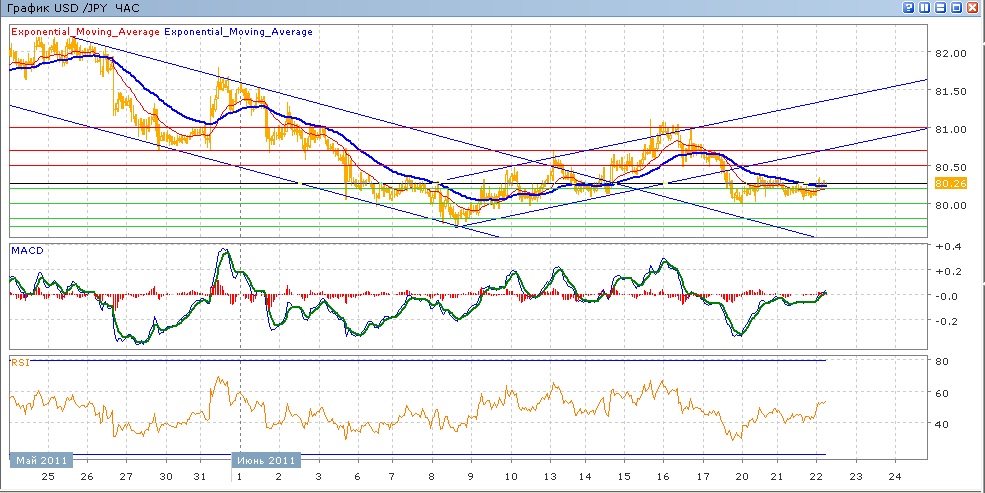Select the blue Exponential_Moving_Average indicator label

click(x=238, y=32)
